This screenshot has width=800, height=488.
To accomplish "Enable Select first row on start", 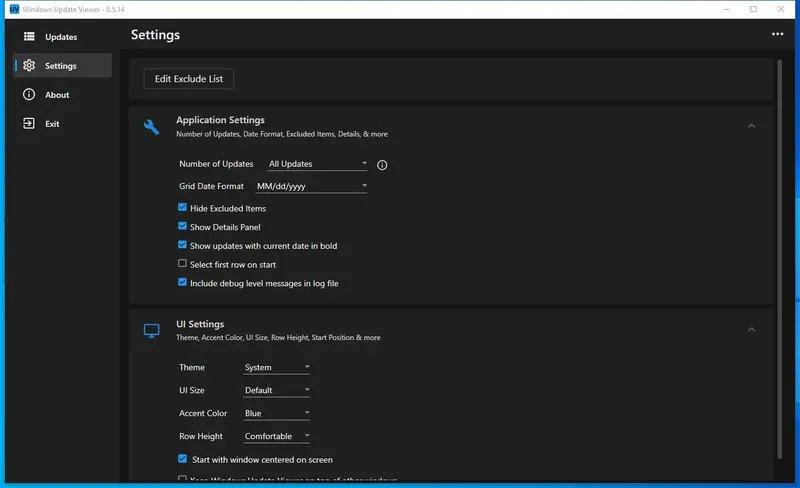I will point(183,264).
